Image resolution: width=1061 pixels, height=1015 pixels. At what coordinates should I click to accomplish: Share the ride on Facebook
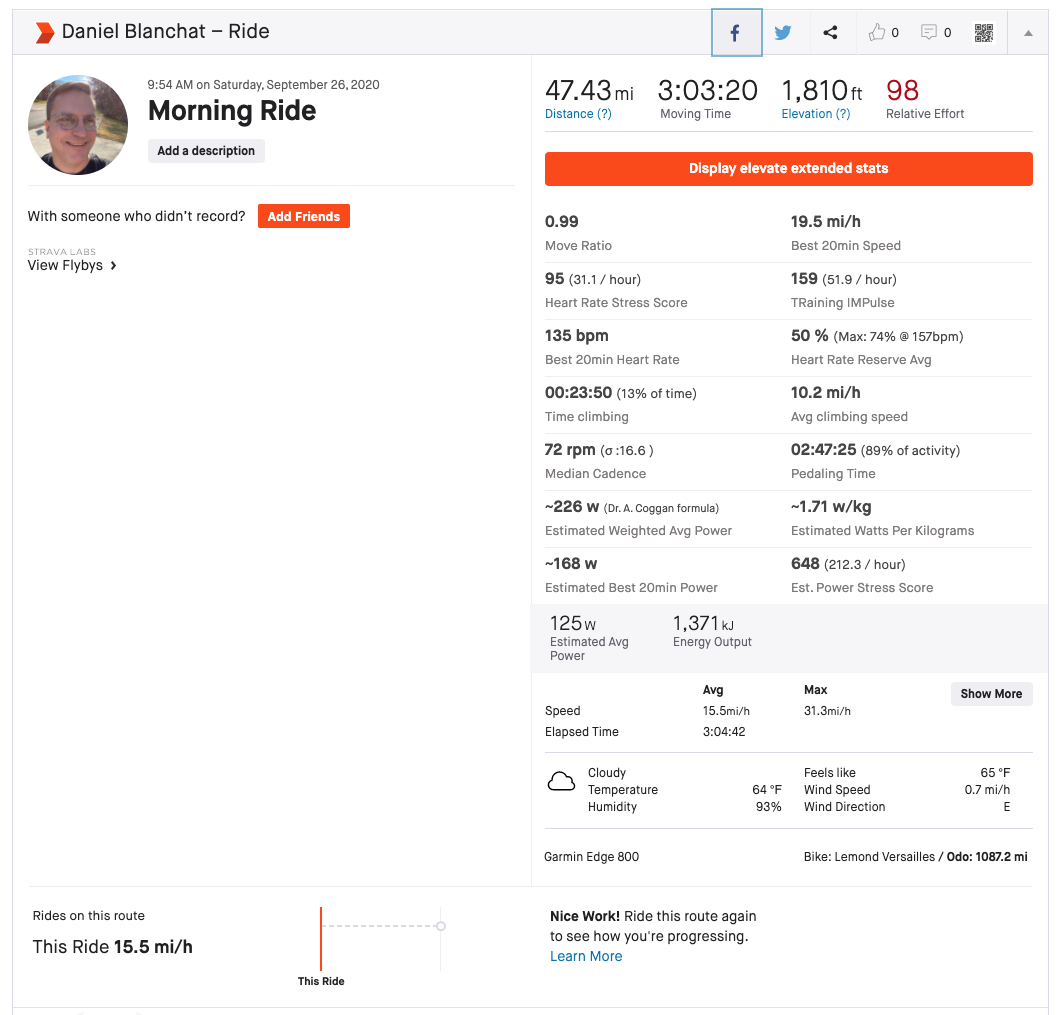(x=736, y=32)
